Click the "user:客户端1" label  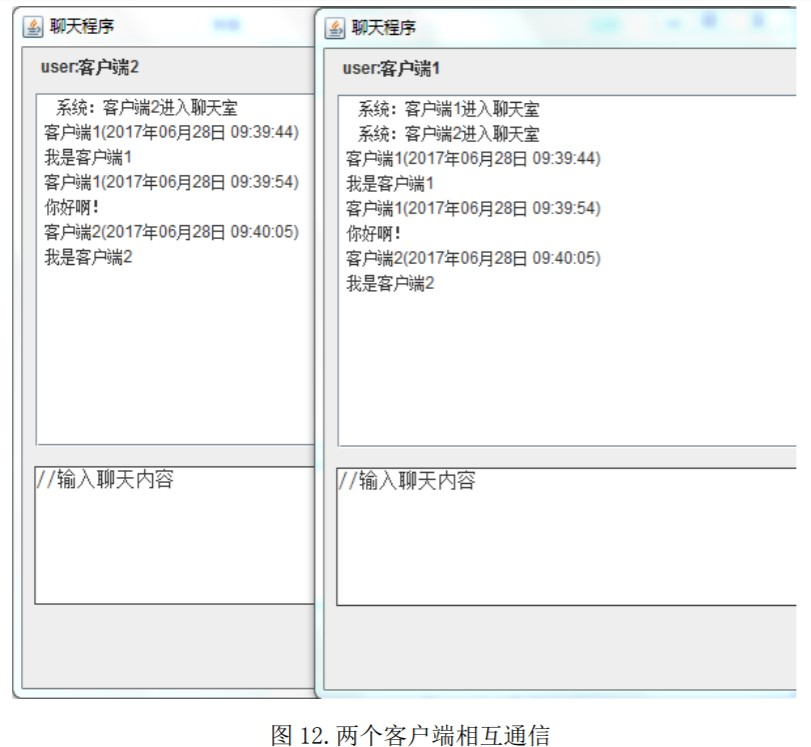[x=392, y=69]
